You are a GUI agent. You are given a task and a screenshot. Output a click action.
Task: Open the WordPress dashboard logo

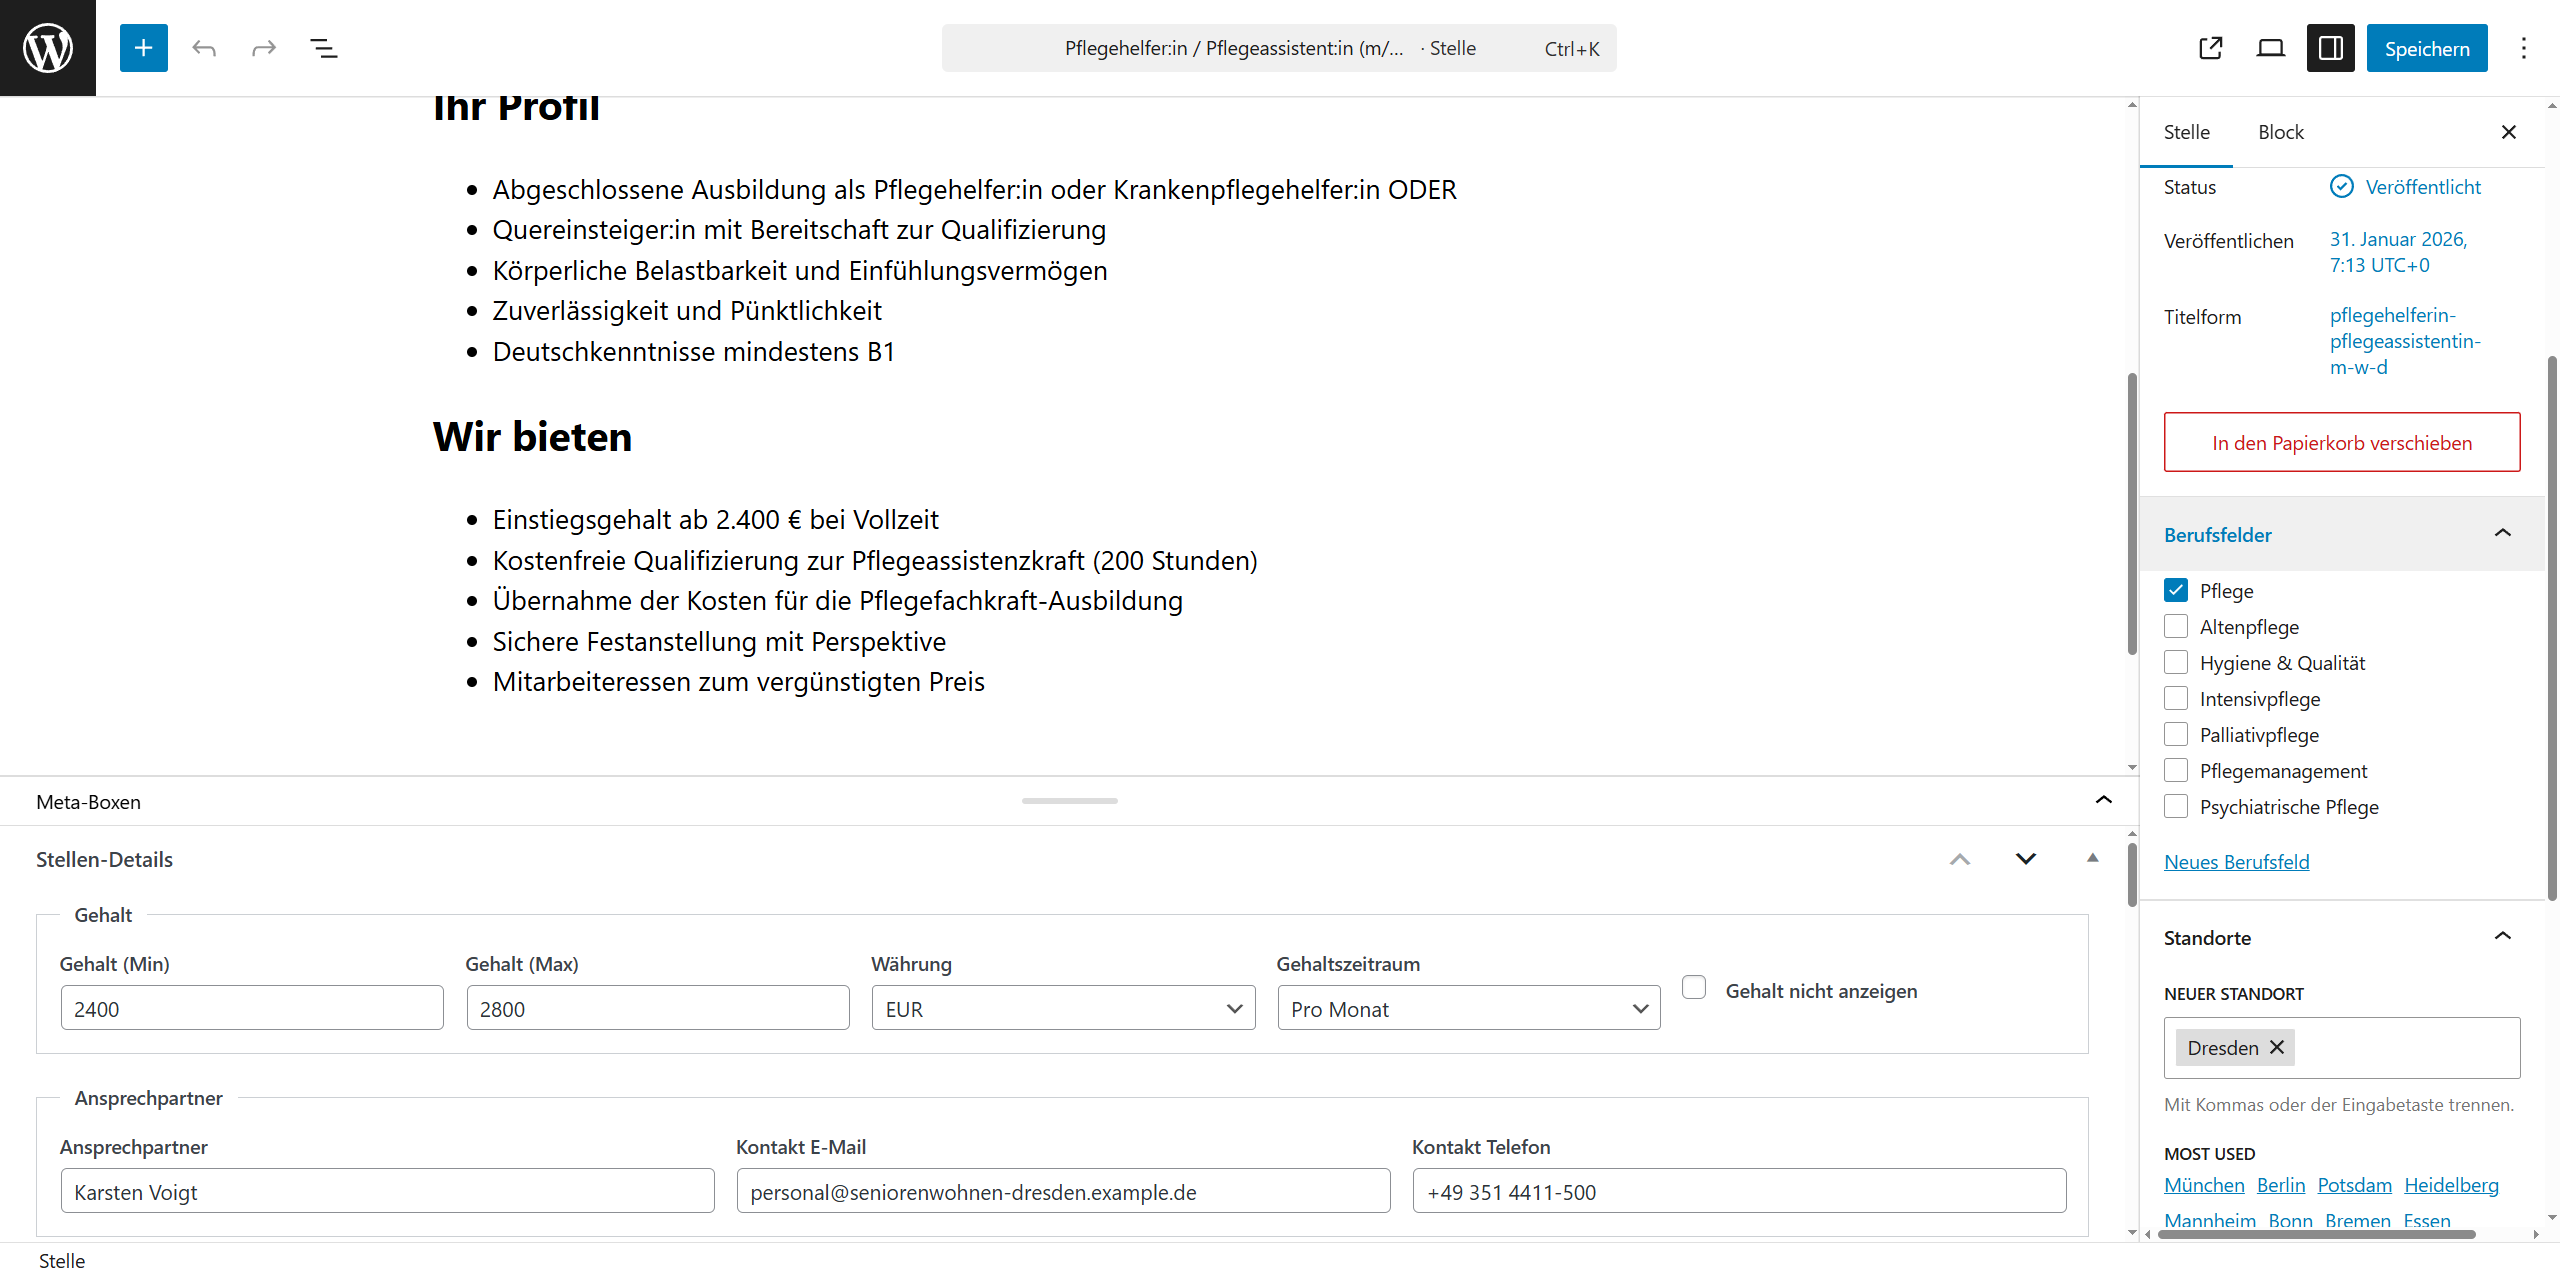tap(47, 47)
